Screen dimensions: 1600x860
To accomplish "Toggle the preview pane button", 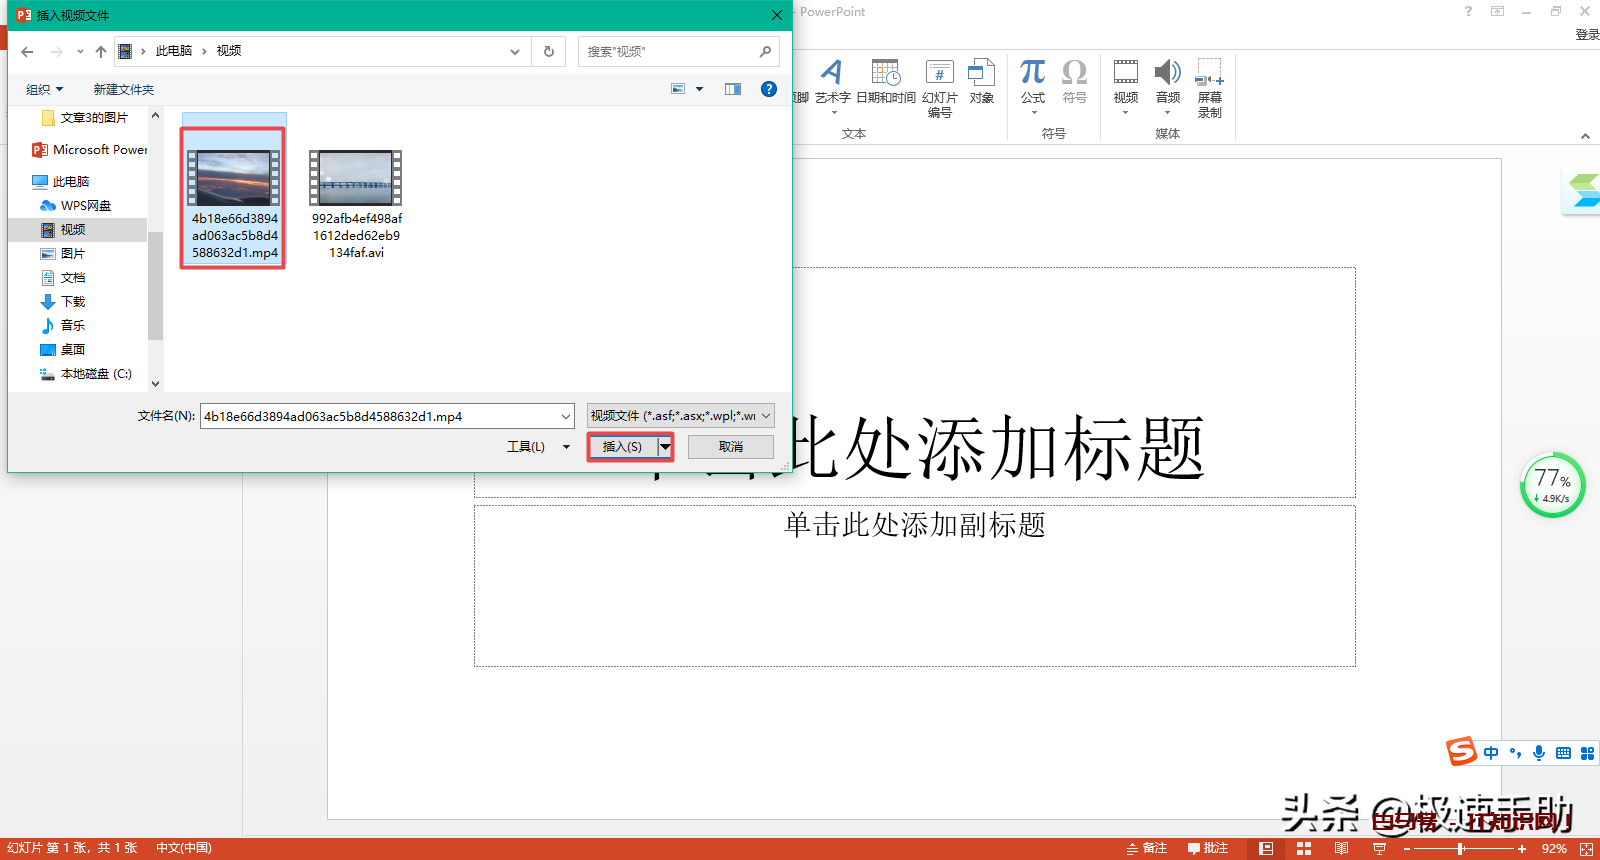I will pyautogui.click(x=733, y=89).
